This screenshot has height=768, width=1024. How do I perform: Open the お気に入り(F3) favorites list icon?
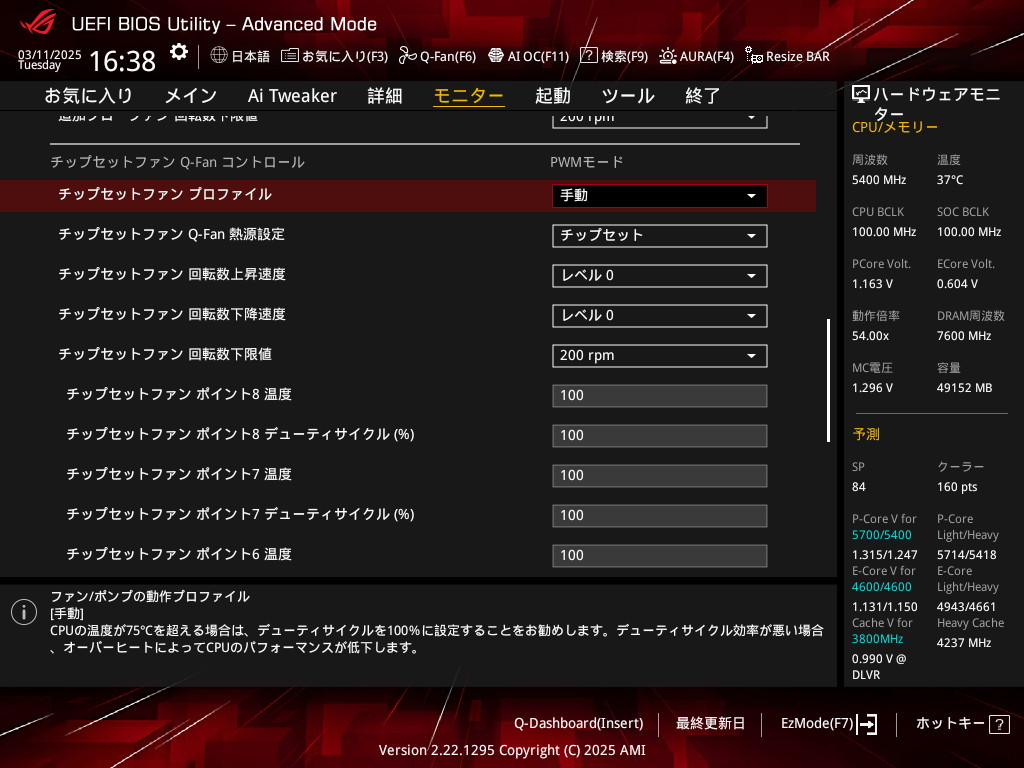coord(290,56)
